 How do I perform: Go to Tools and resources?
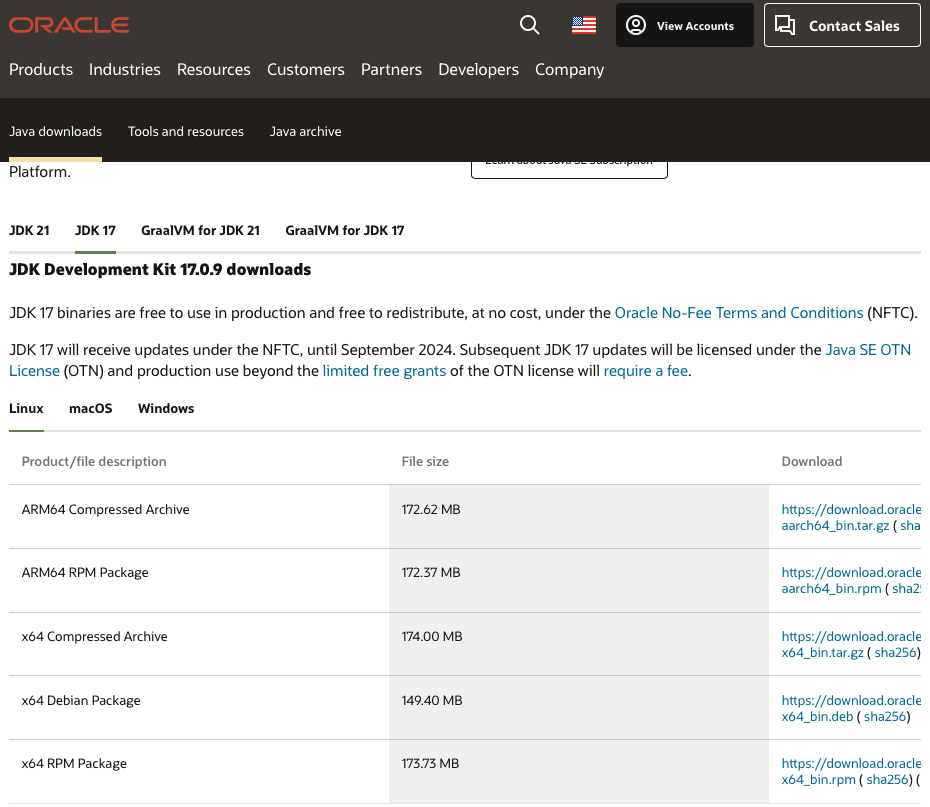coord(186,131)
